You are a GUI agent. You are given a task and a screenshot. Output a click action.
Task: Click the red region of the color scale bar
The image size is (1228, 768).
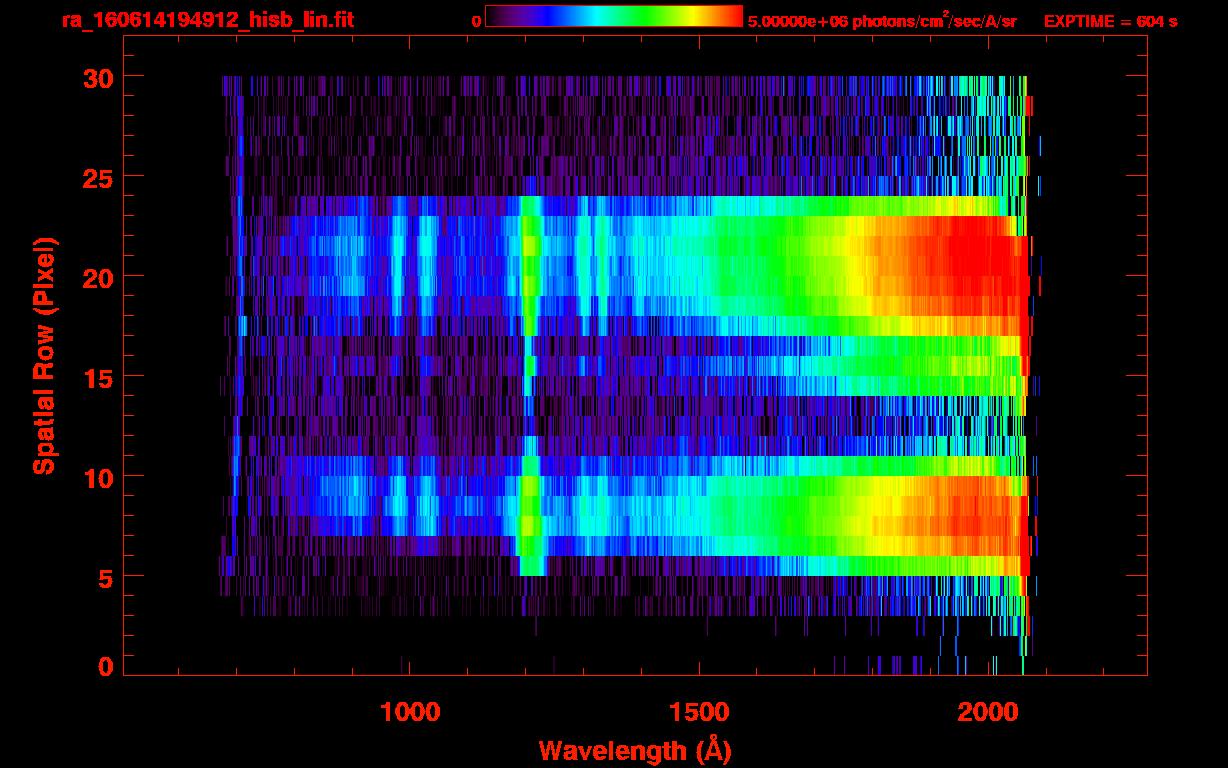732,17
